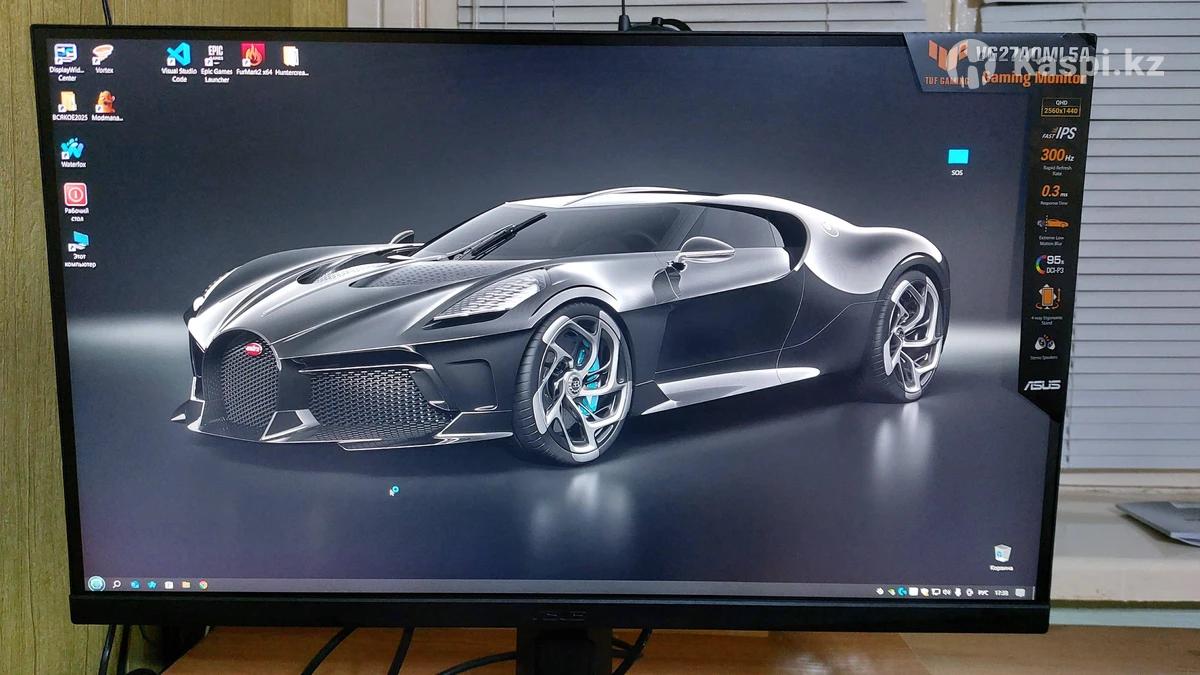This screenshot has height=675, width=1200.
Task: Open the Vortex mod manager shortcut
Action: tap(103, 55)
